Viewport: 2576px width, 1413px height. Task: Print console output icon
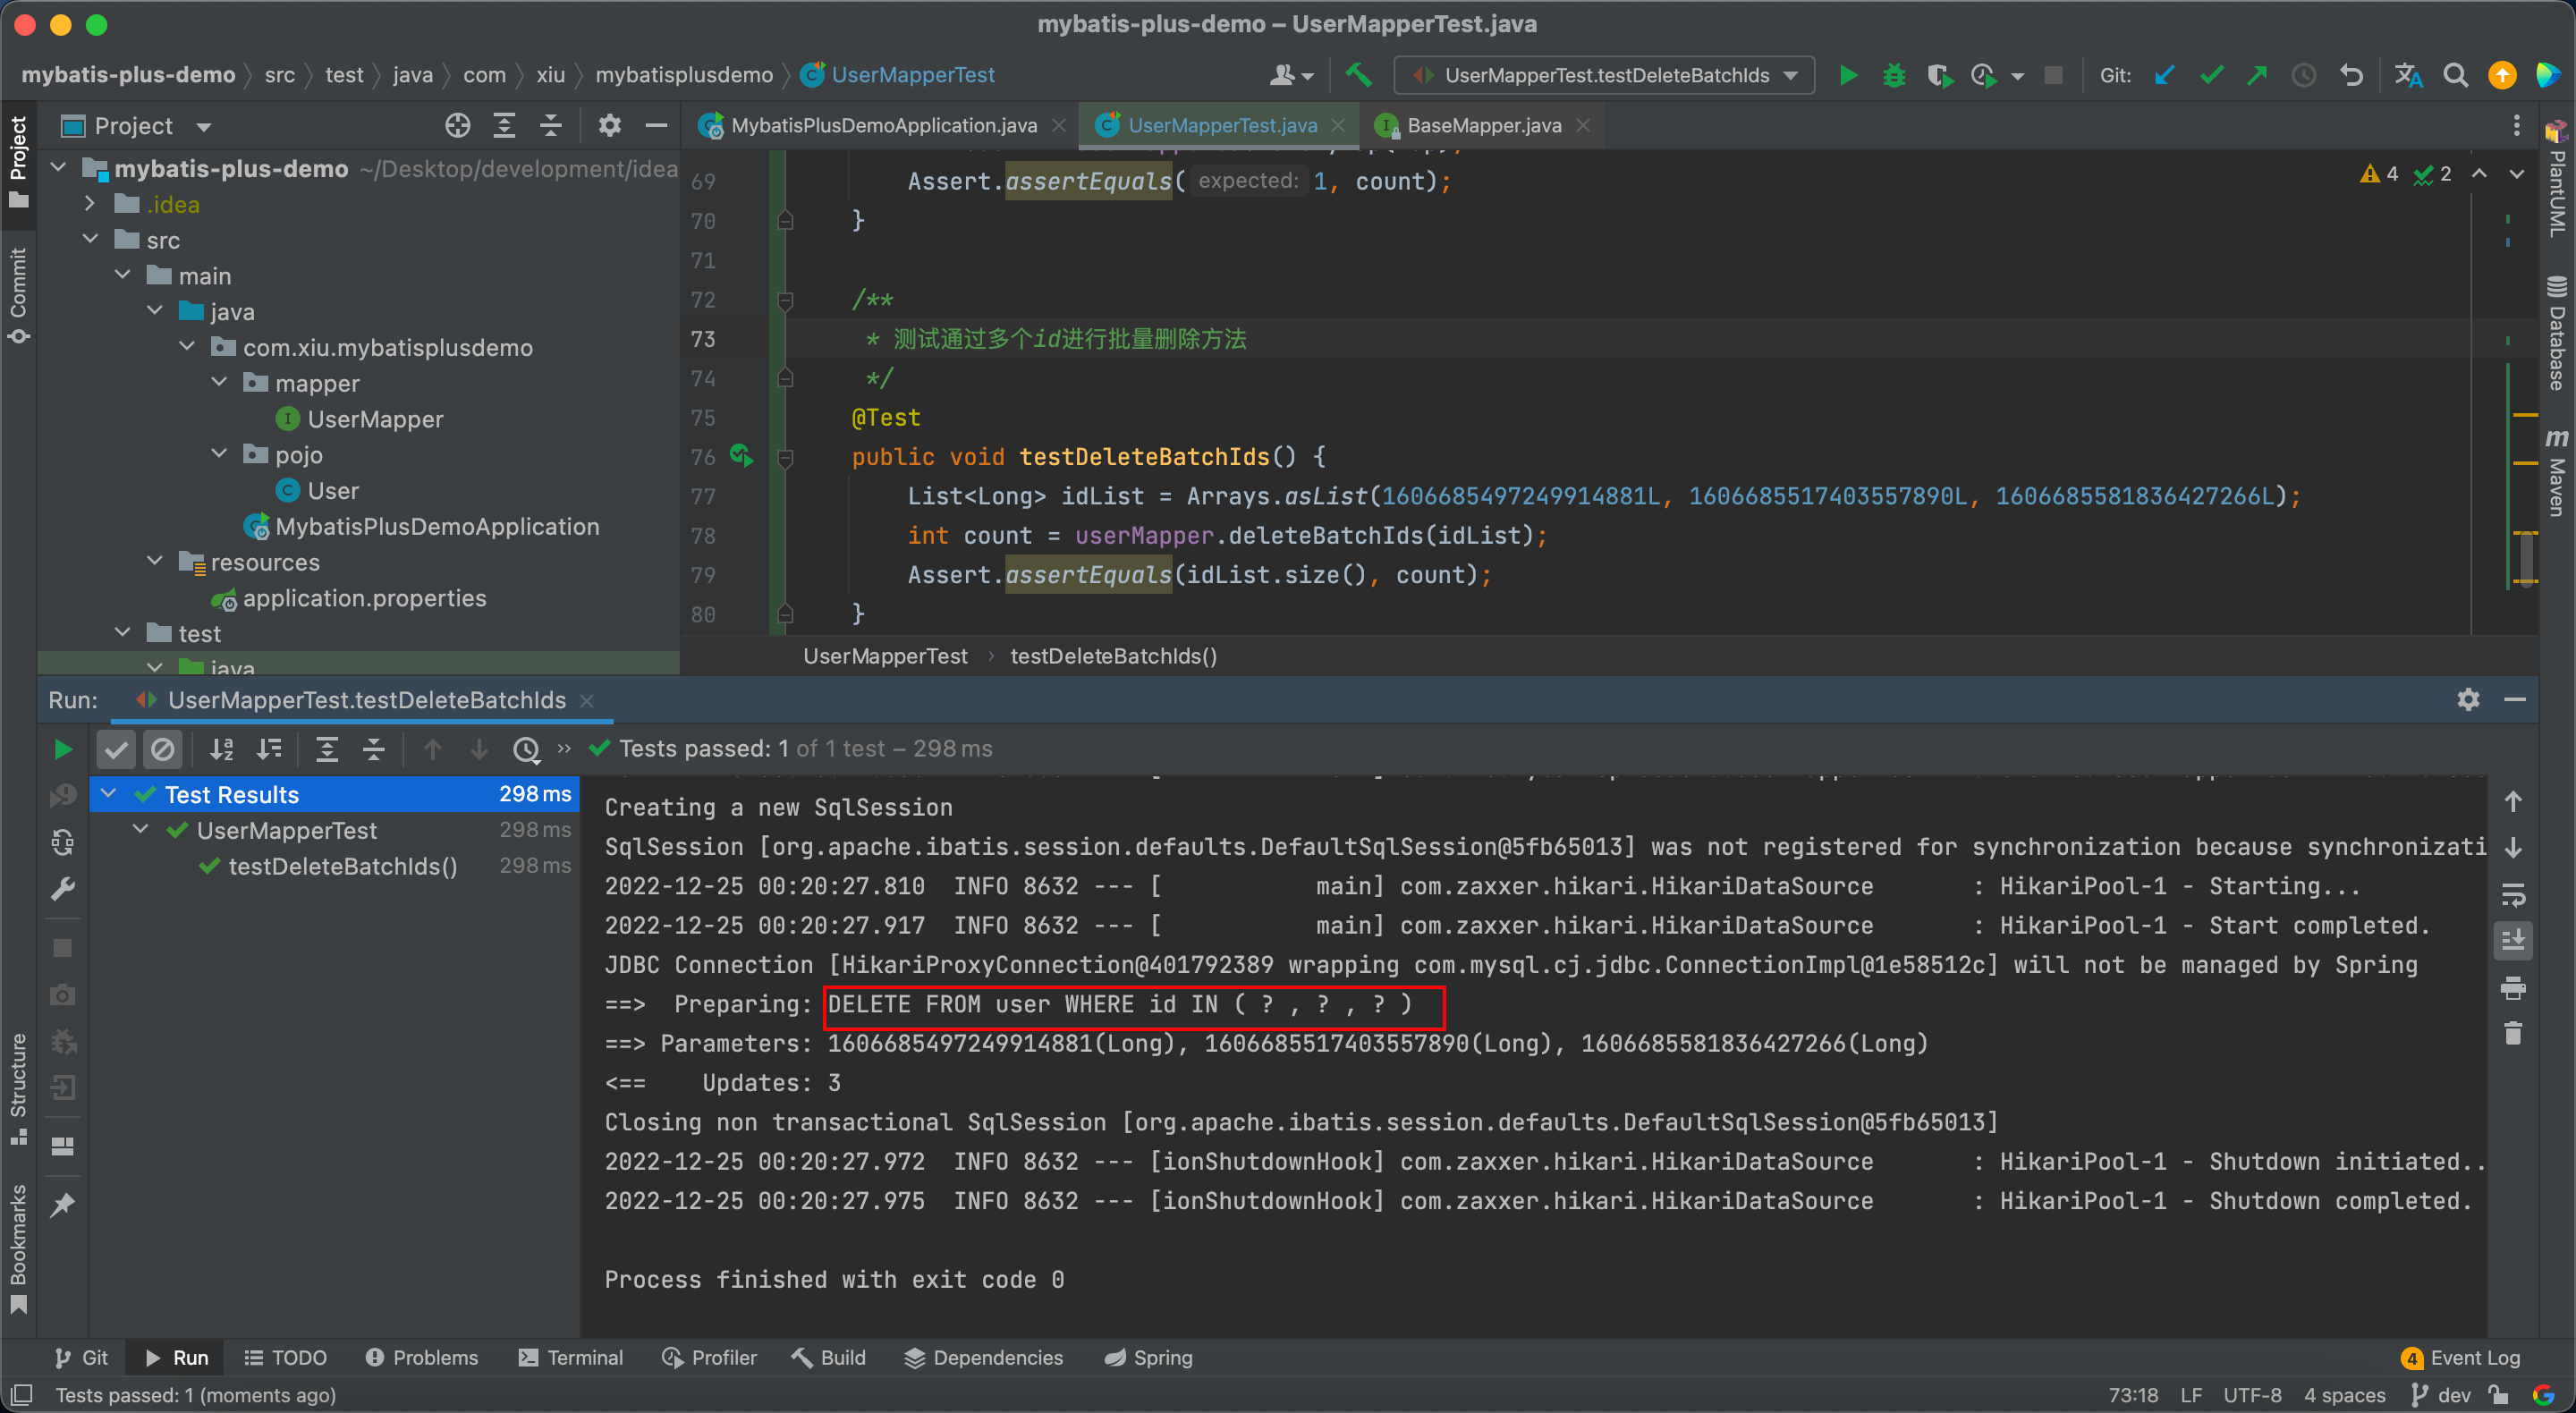2513,988
